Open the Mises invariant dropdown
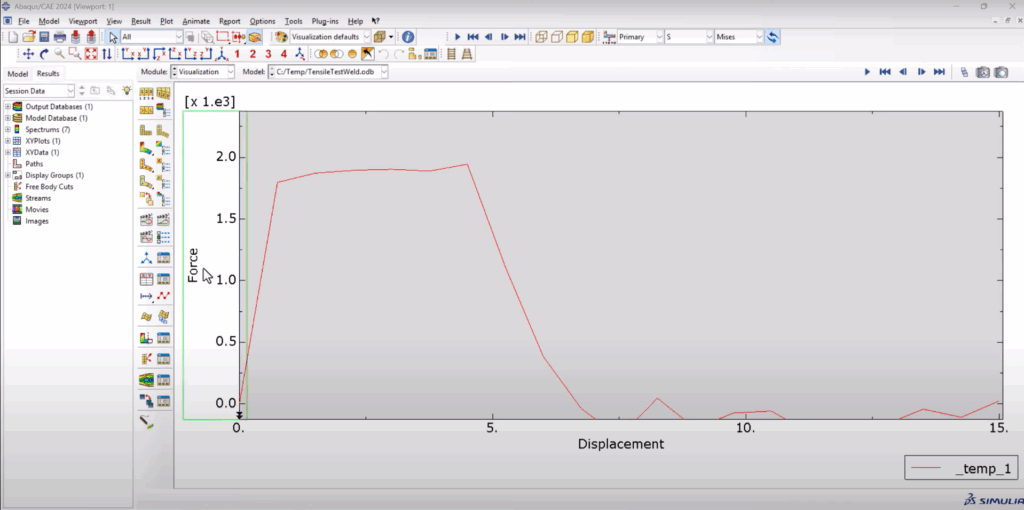1024x510 pixels. [739, 37]
